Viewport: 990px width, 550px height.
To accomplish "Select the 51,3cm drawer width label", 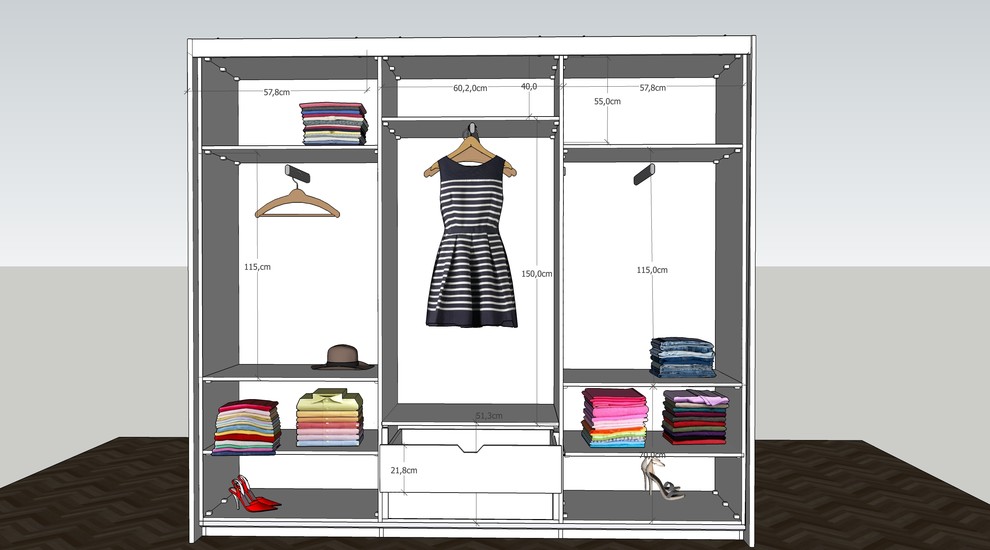I will coord(489,415).
